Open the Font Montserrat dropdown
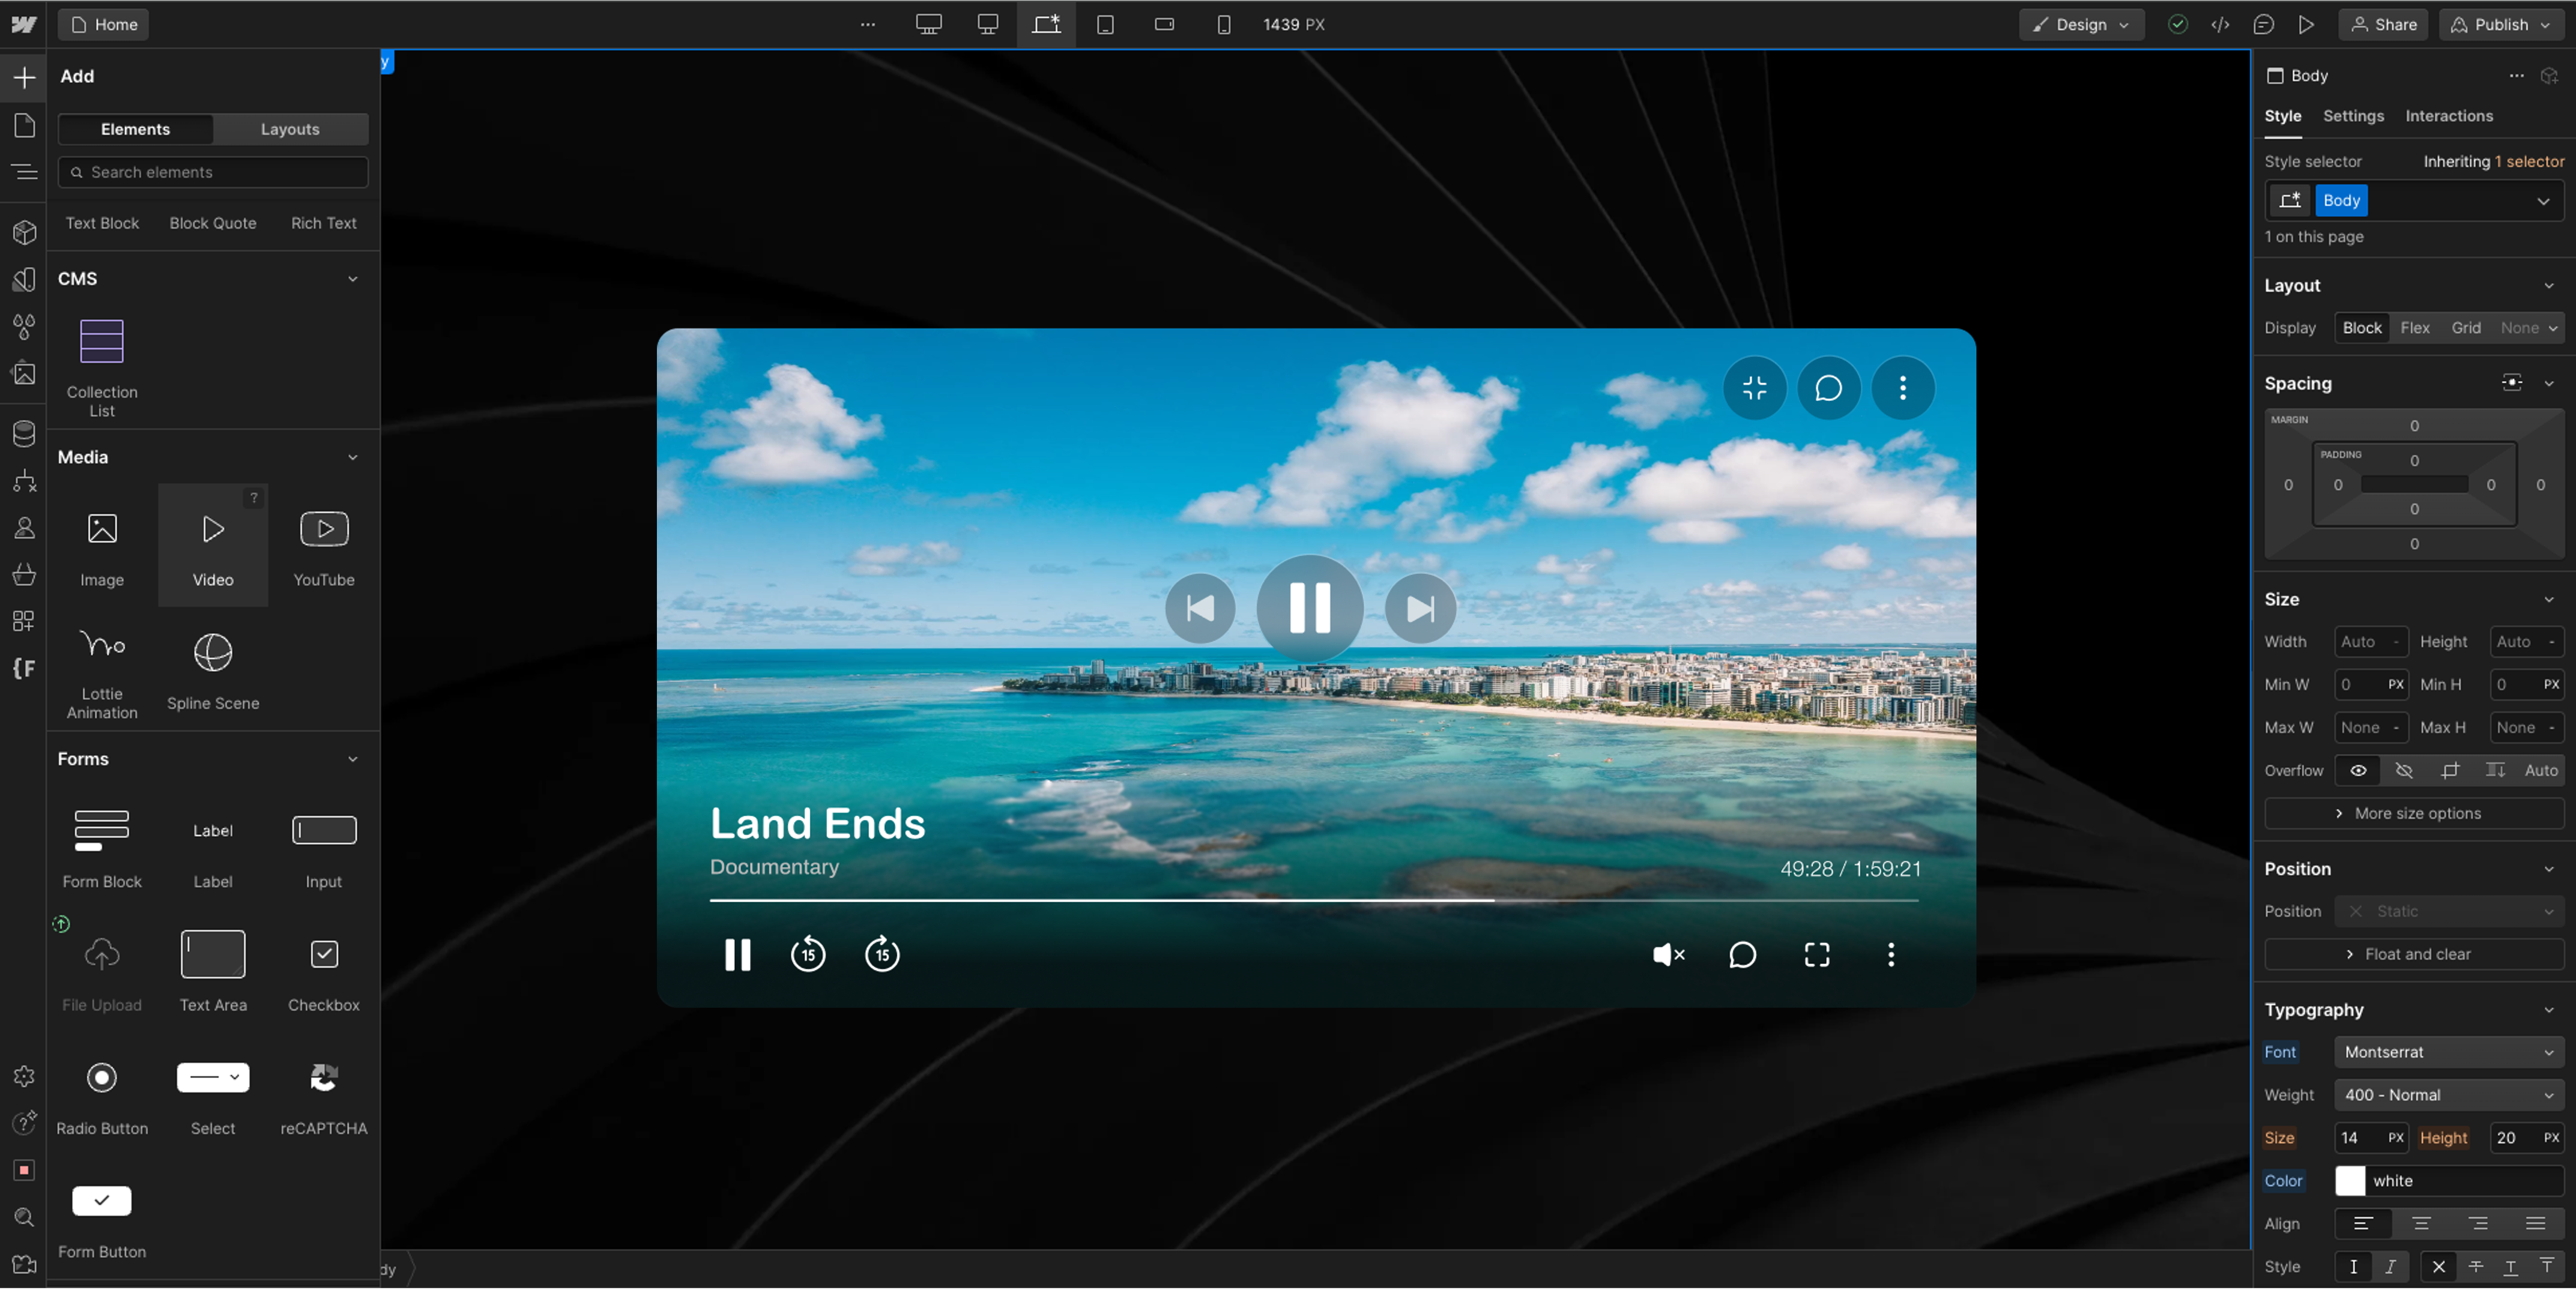The image size is (2576, 1290). tap(2448, 1052)
